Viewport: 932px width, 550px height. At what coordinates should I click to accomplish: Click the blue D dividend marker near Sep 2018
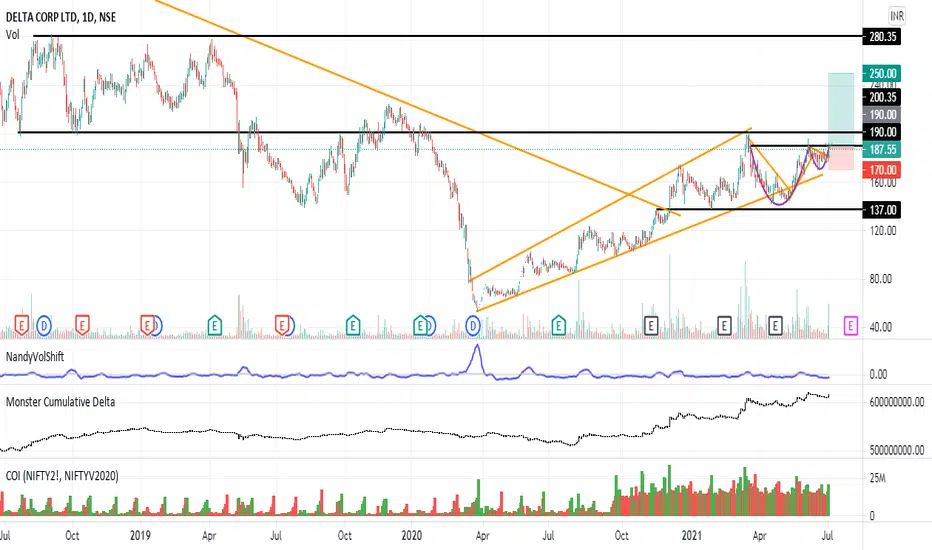44,325
